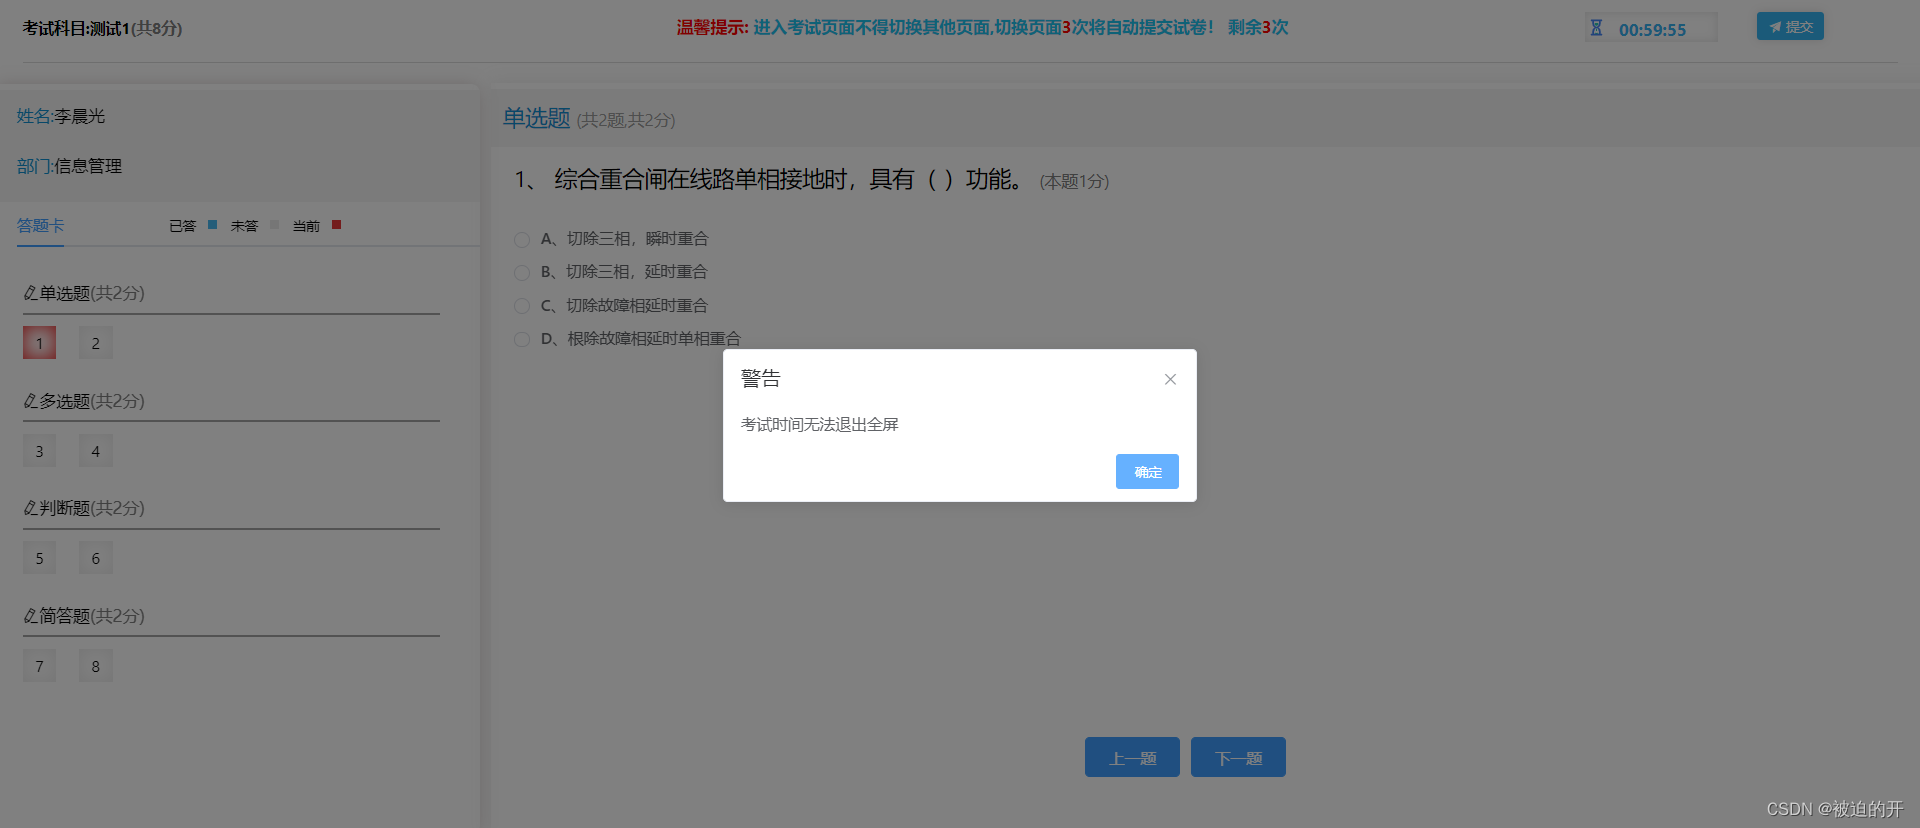Image resolution: width=1920 pixels, height=828 pixels.
Task: Close the 警告 dialog with X
Action: coord(1170,379)
